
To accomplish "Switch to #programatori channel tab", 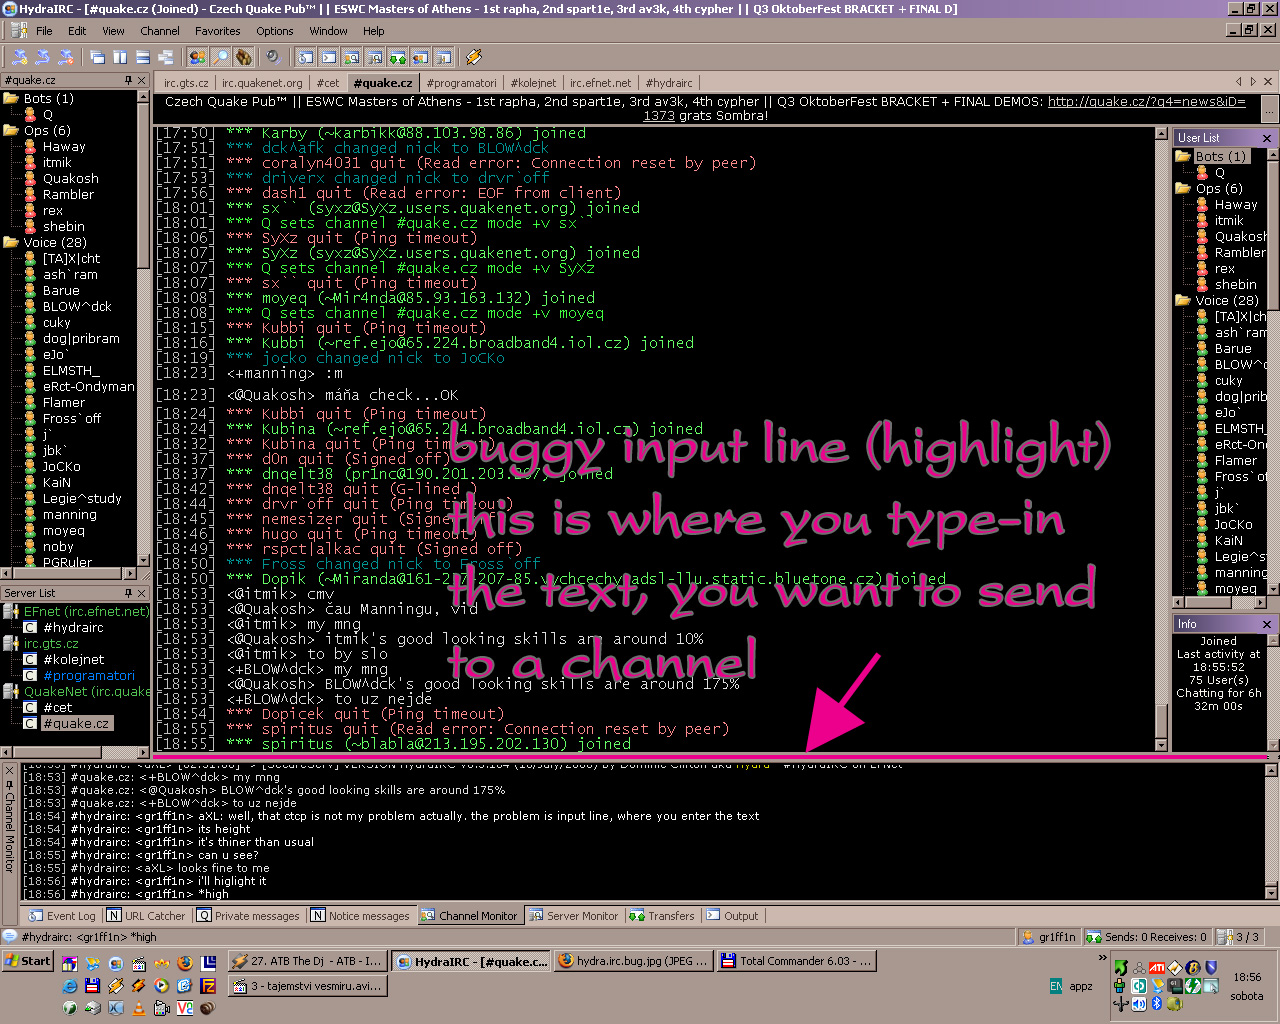I will tap(461, 83).
